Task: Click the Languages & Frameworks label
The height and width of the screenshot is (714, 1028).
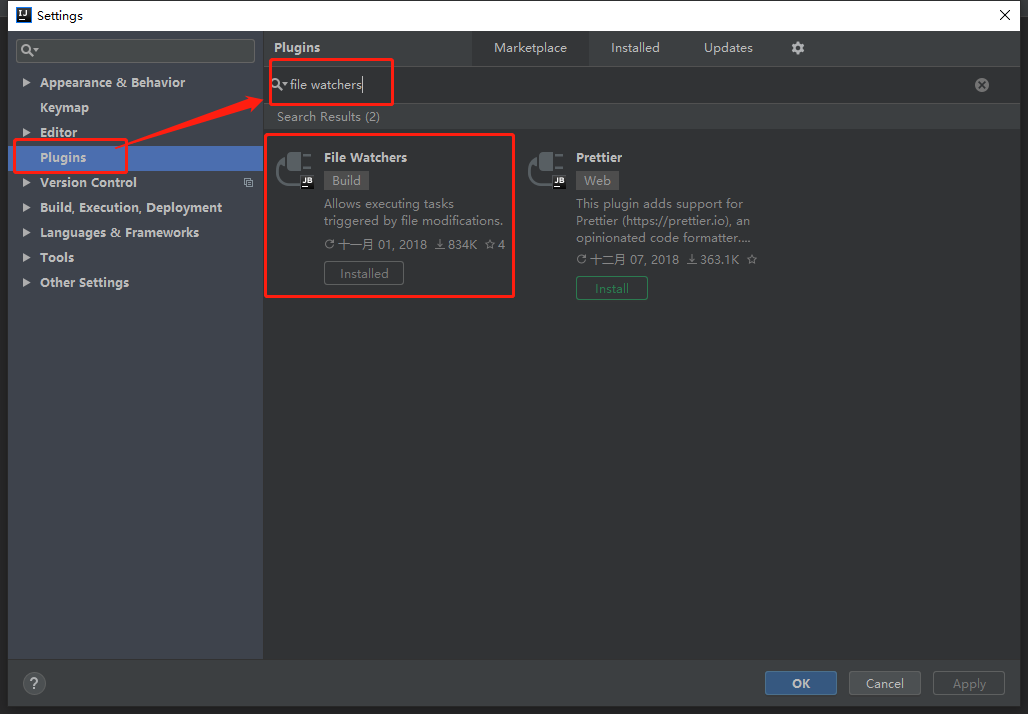Action: [x=119, y=232]
